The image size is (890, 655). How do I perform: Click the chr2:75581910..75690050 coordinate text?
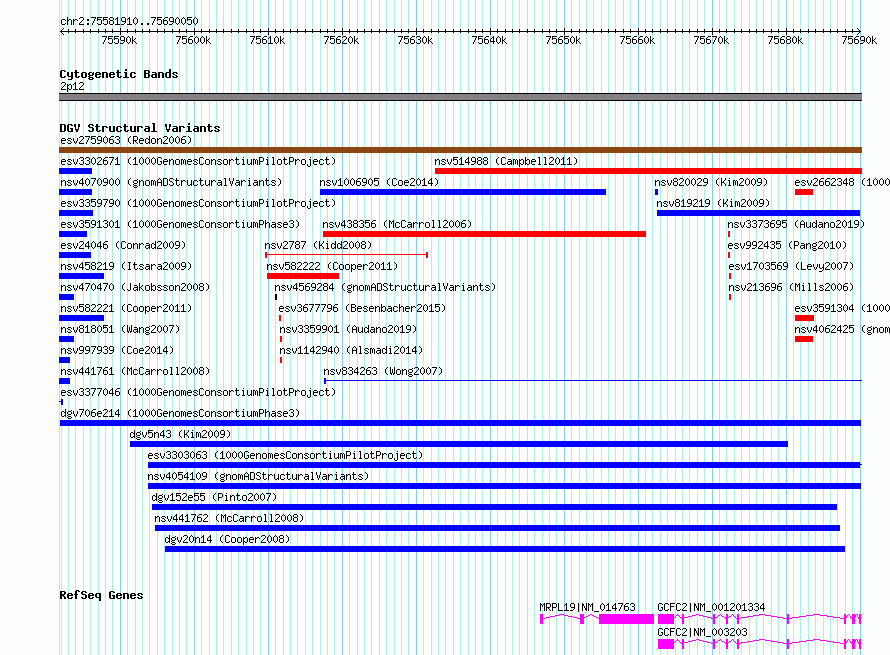(129, 22)
